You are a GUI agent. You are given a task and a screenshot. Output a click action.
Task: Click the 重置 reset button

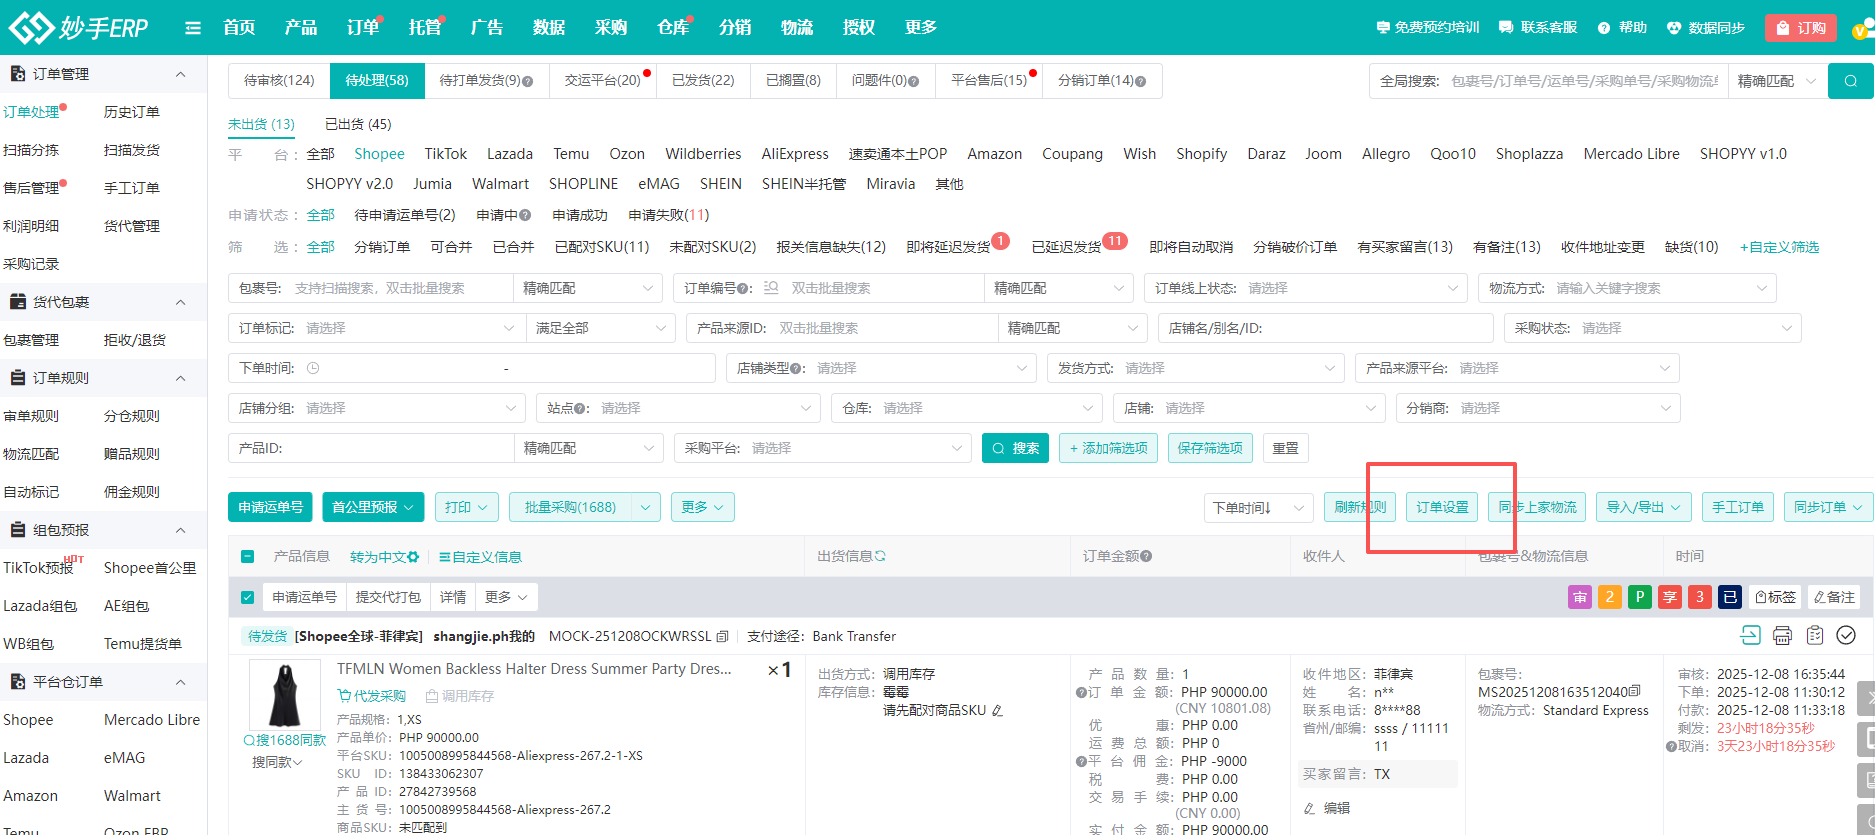click(x=1285, y=448)
